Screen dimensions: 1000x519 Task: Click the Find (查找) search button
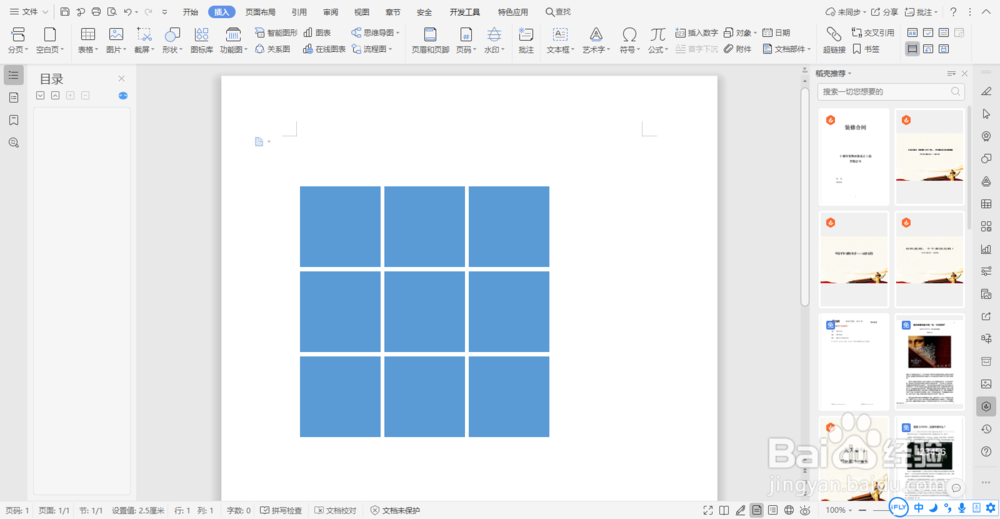pyautogui.click(x=558, y=11)
